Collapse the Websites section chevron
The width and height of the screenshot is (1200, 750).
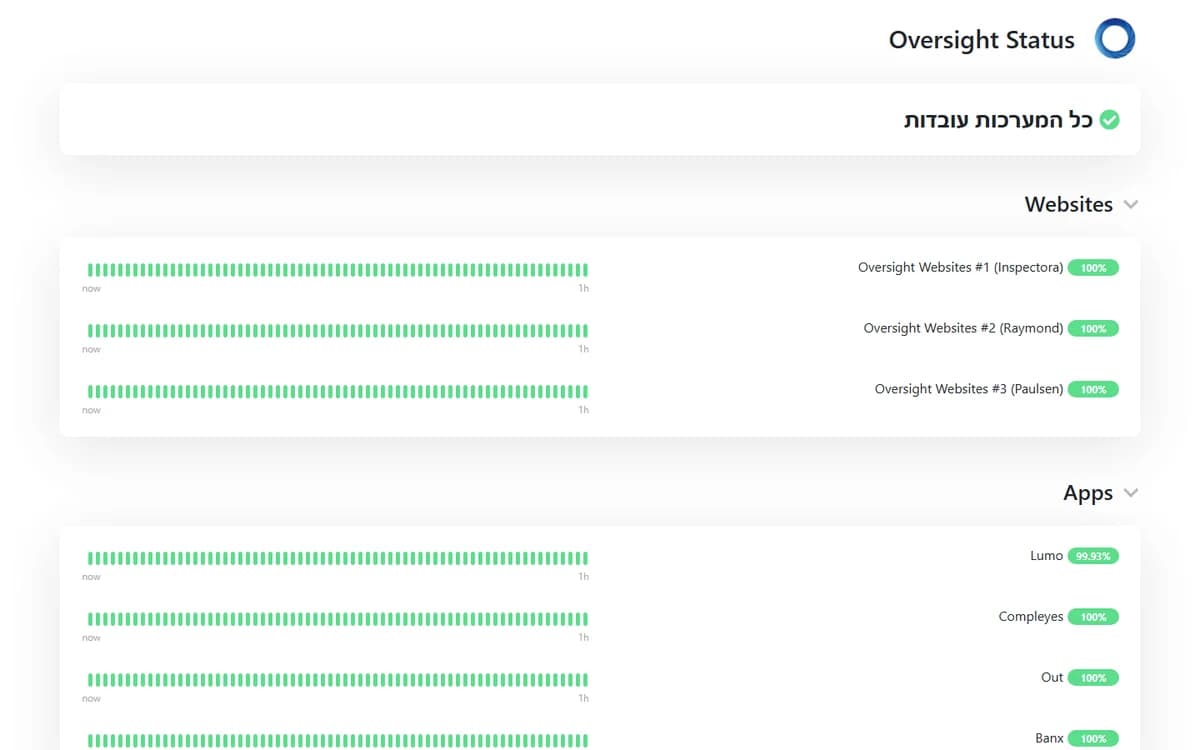pos(1131,204)
